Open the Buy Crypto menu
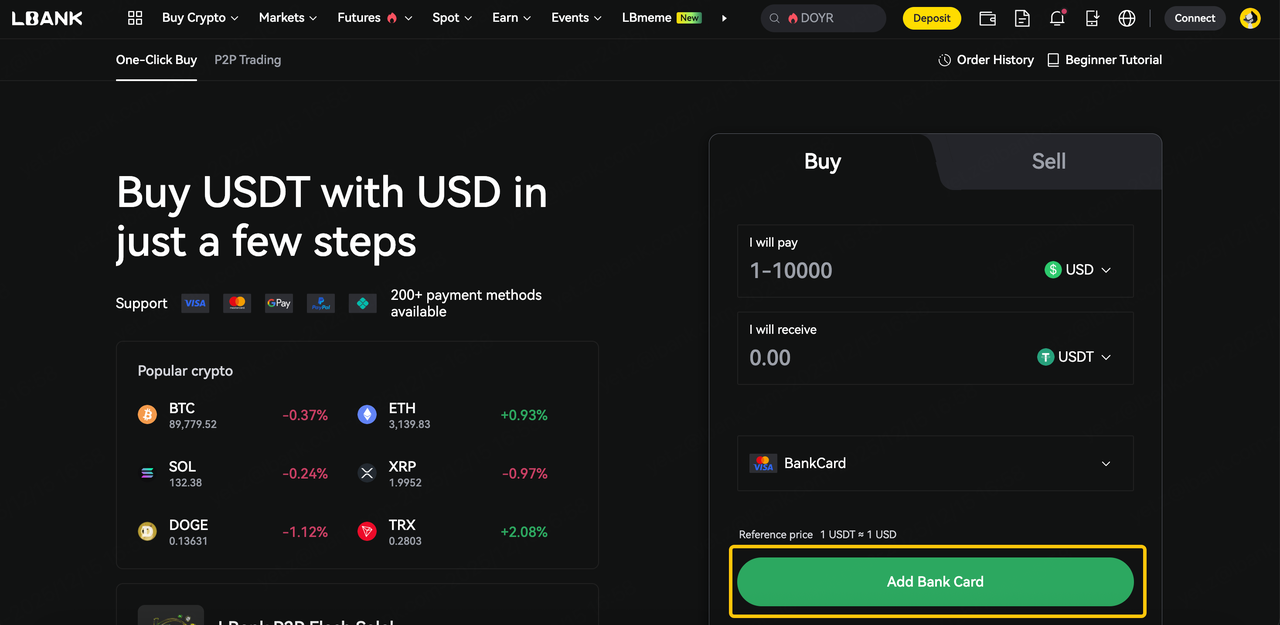This screenshot has width=1280, height=625. click(x=200, y=18)
